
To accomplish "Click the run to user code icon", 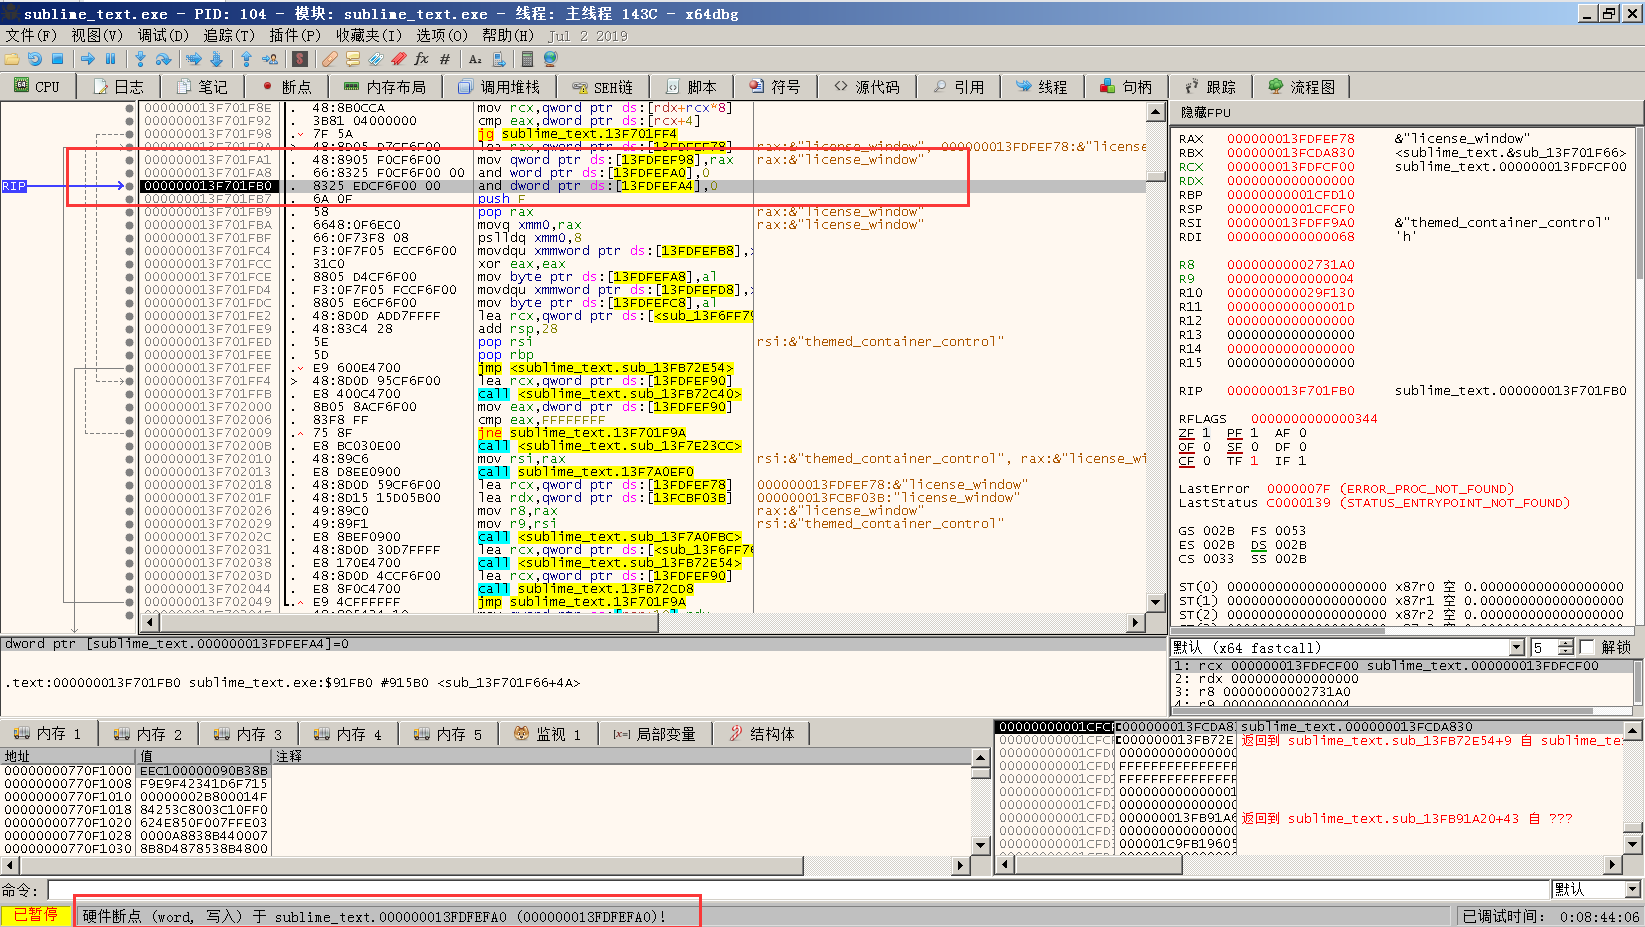I will tap(269, 60).
